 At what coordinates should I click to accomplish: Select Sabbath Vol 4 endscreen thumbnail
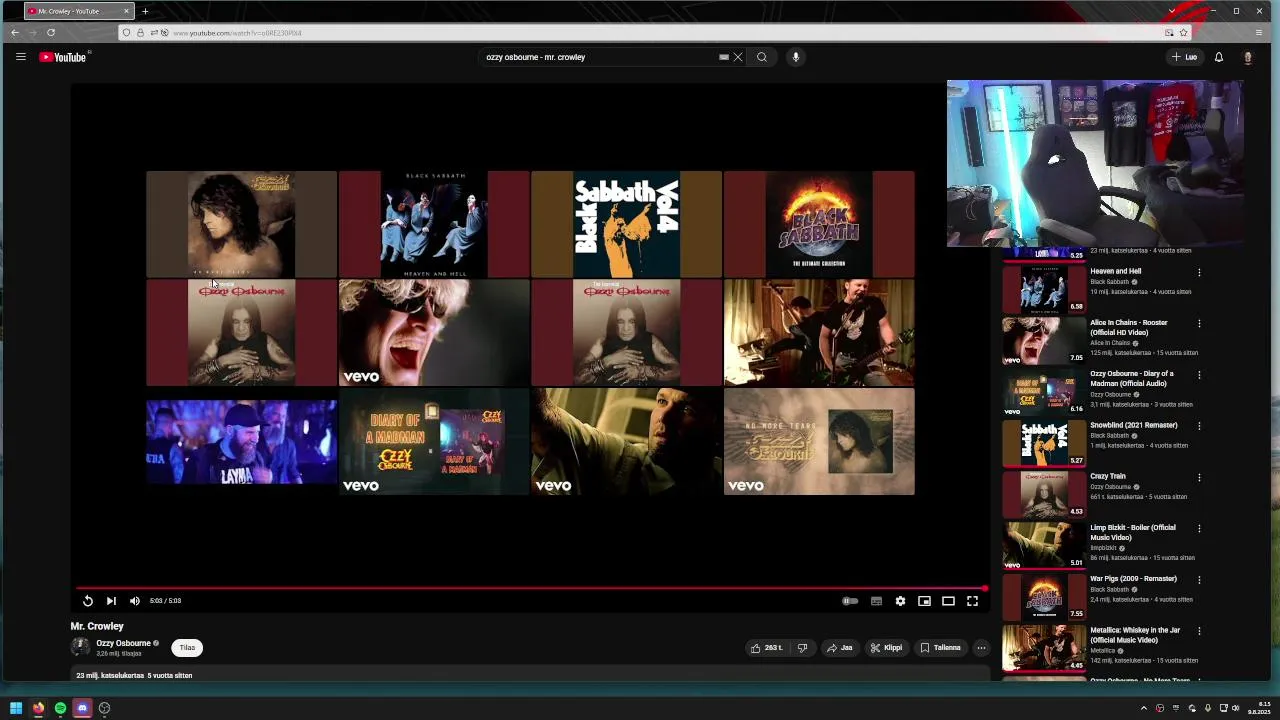click(x=627, y=224)
